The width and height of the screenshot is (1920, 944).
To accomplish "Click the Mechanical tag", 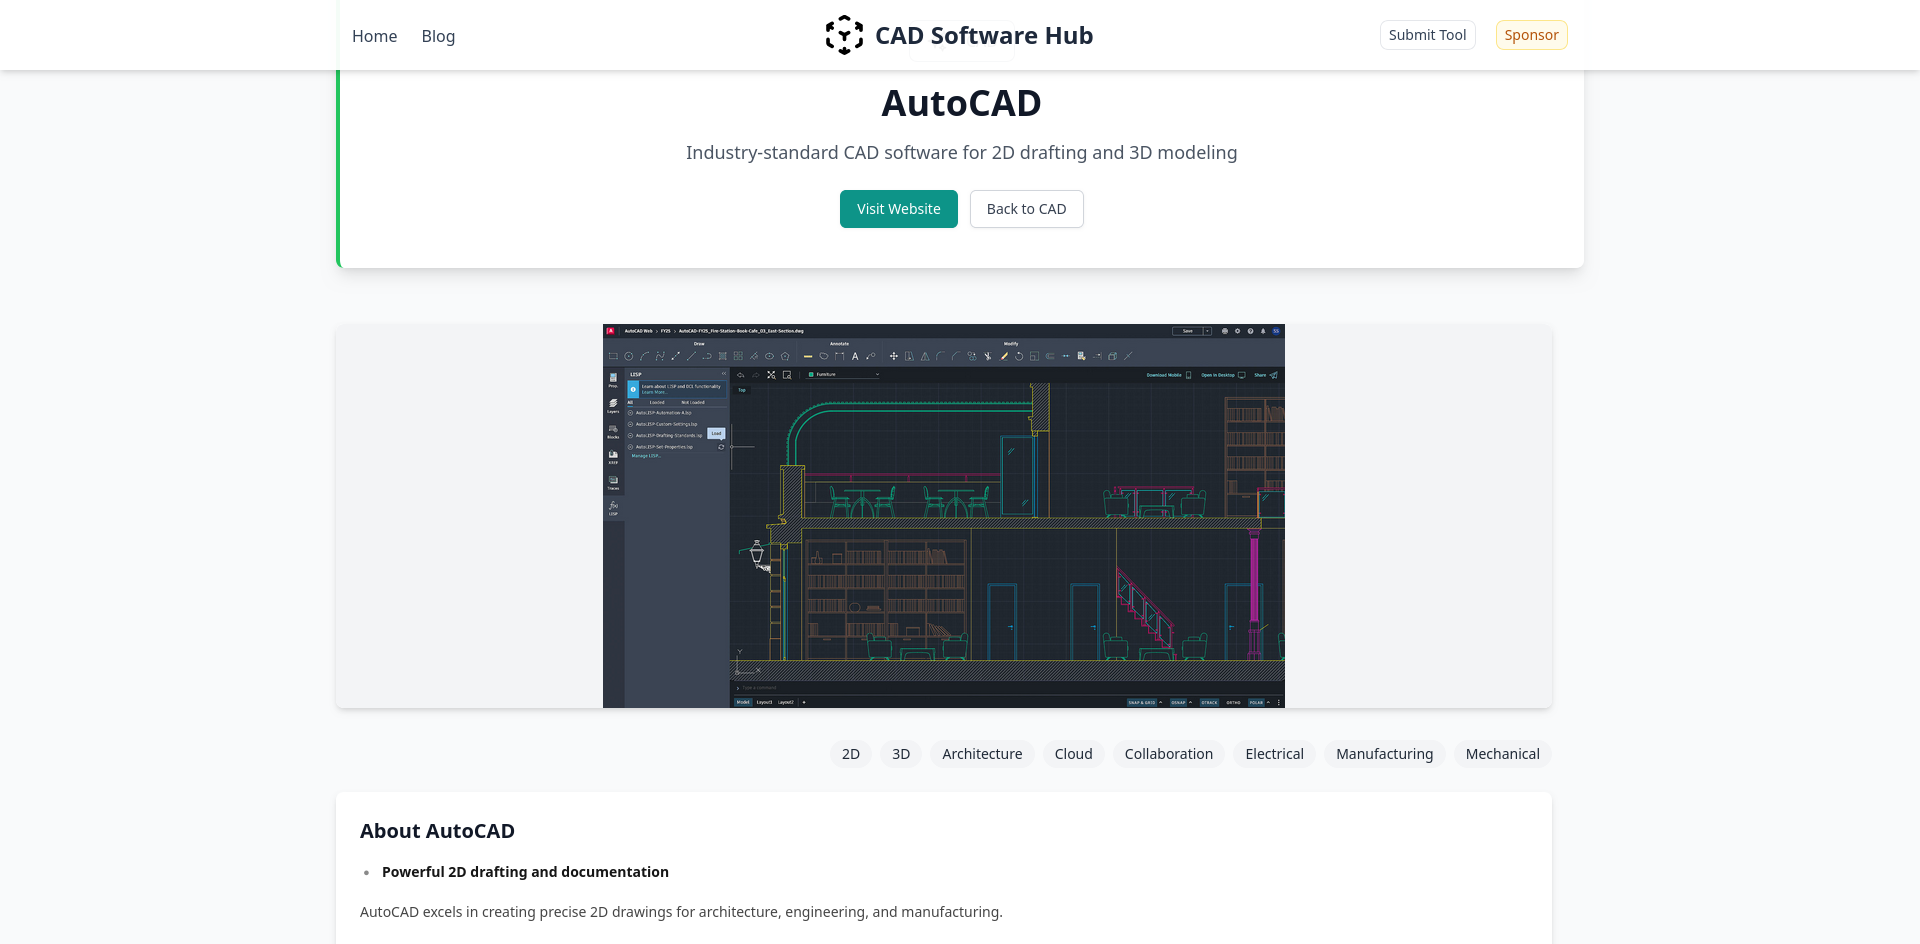I will pos(1502,754).
